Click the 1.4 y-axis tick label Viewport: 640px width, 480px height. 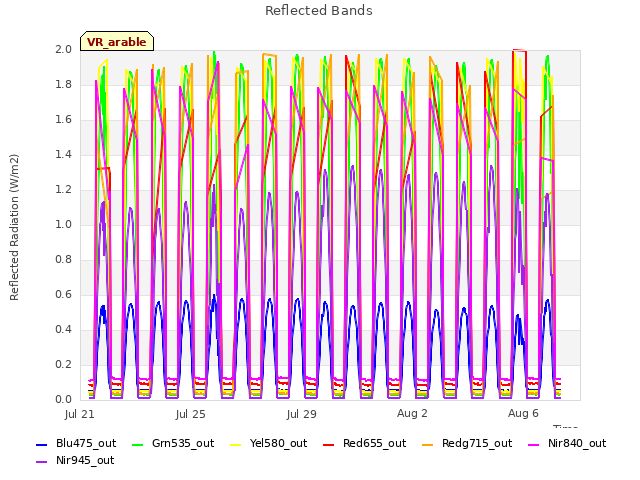63,154
